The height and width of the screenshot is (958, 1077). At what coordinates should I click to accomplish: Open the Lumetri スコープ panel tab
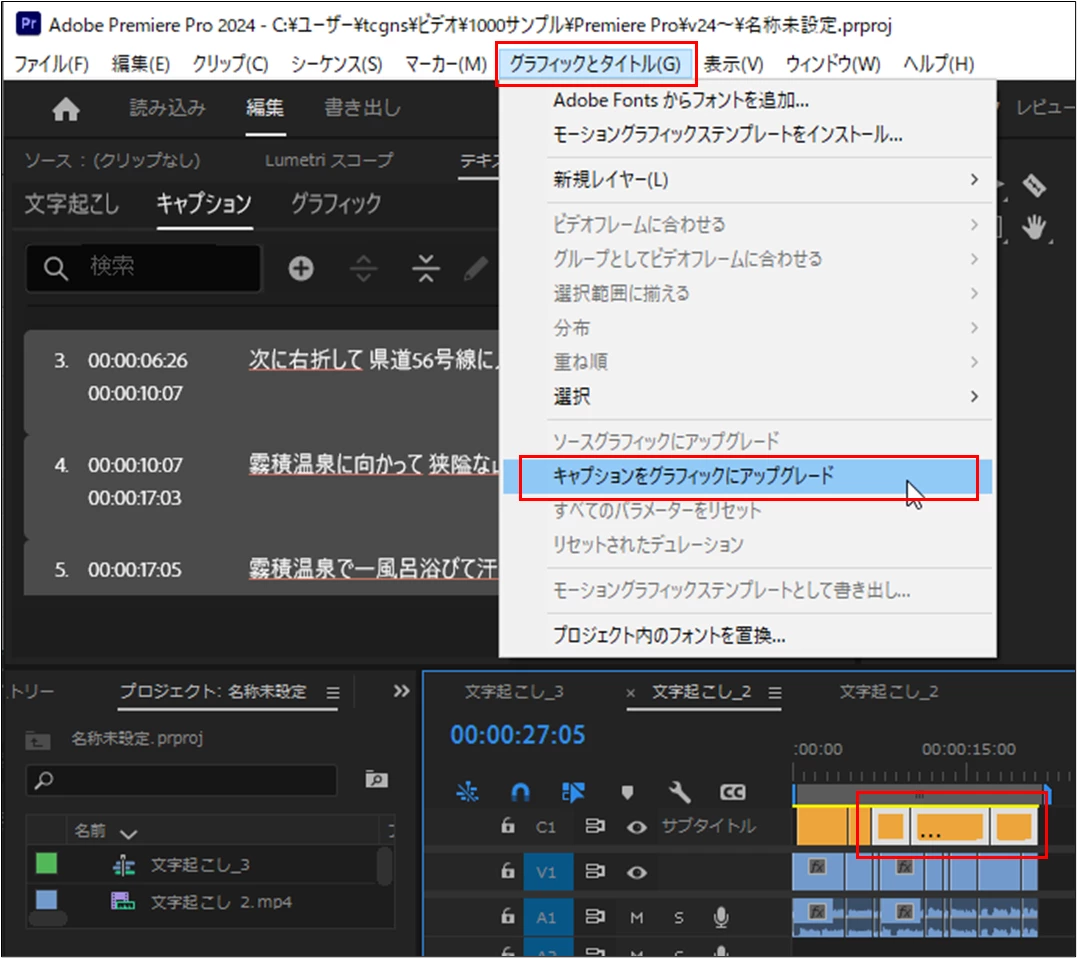tap(329, 160)
